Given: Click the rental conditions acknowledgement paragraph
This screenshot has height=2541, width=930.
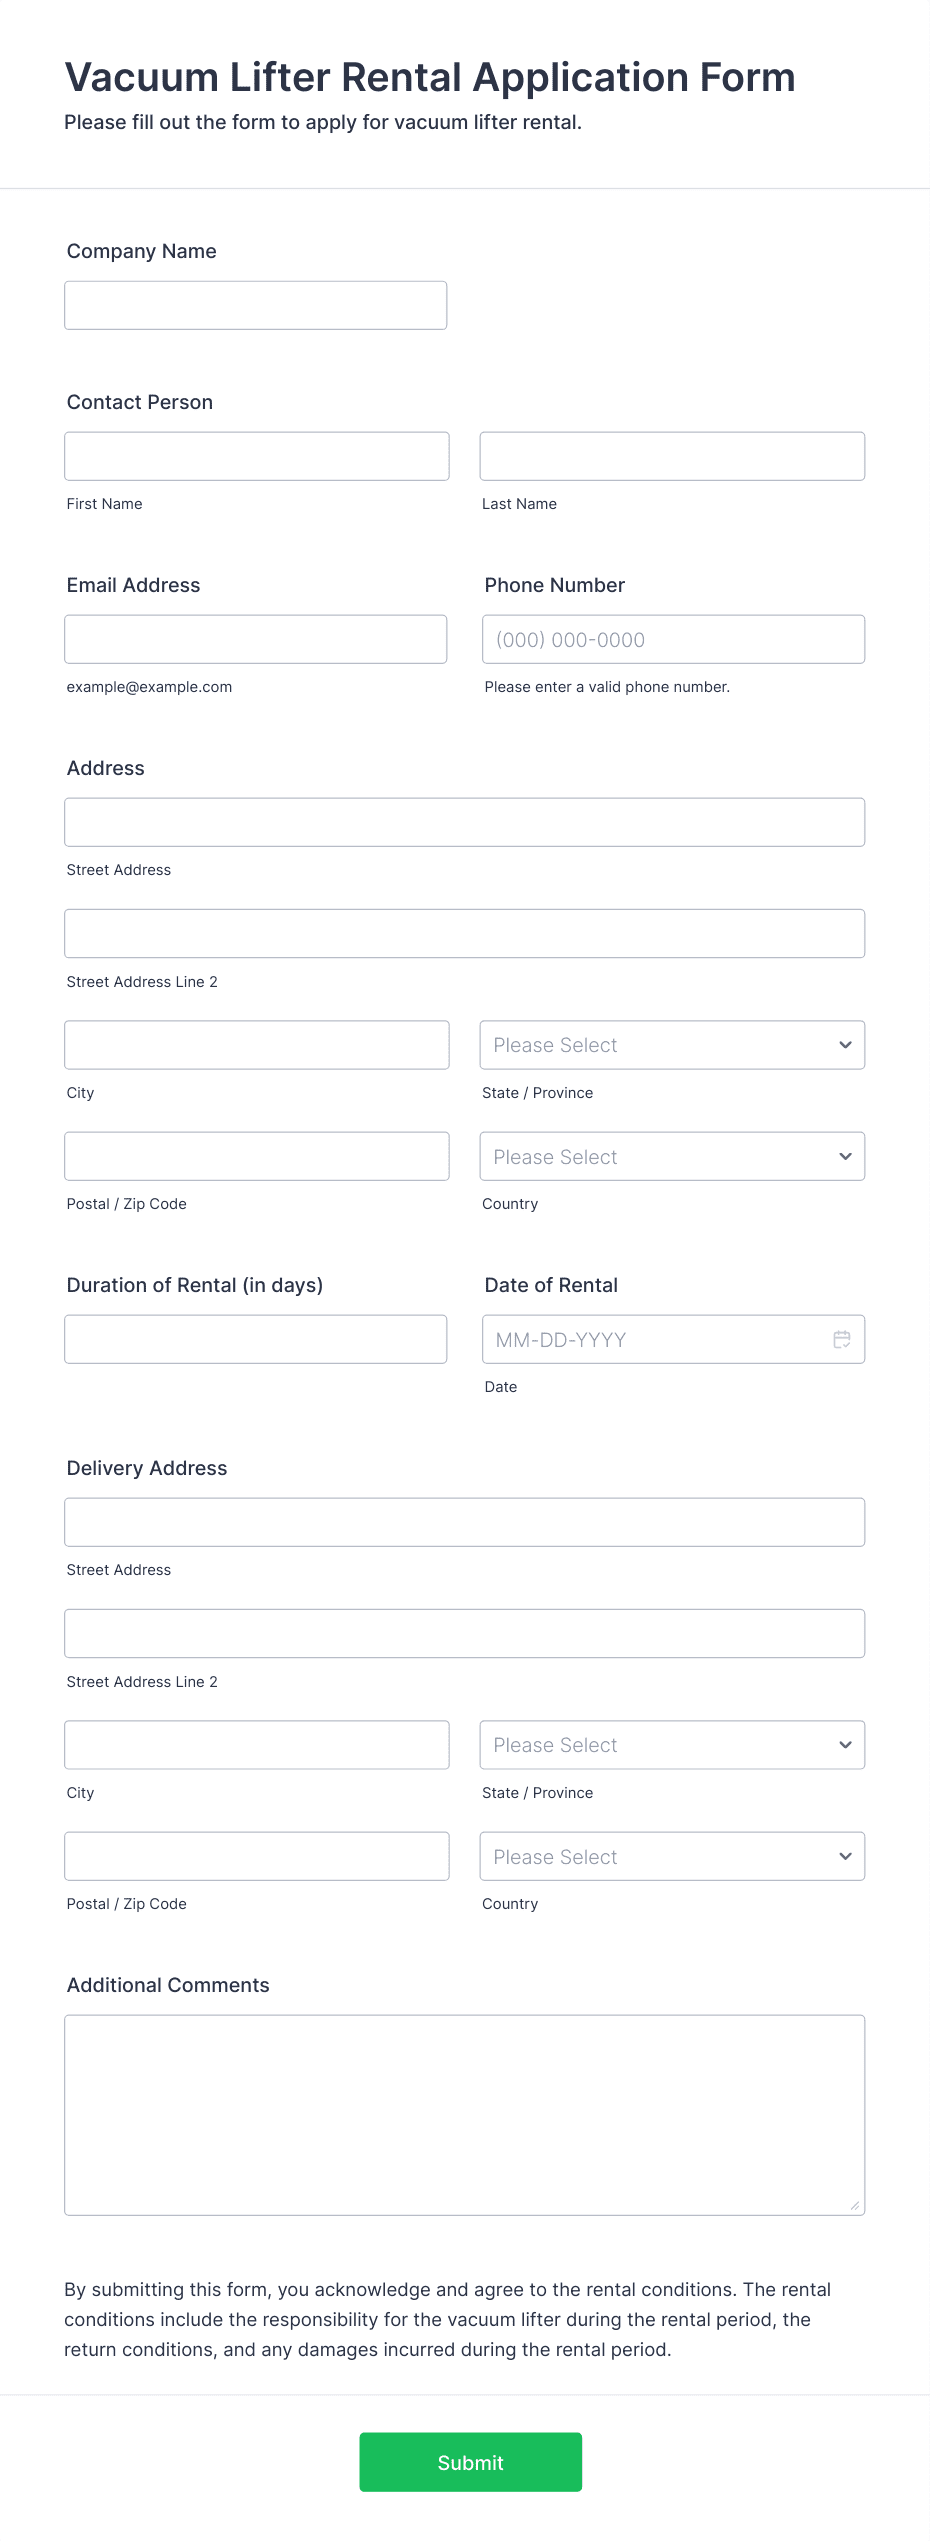Looking at the screenshot, I should click(x=448, y=2319).
